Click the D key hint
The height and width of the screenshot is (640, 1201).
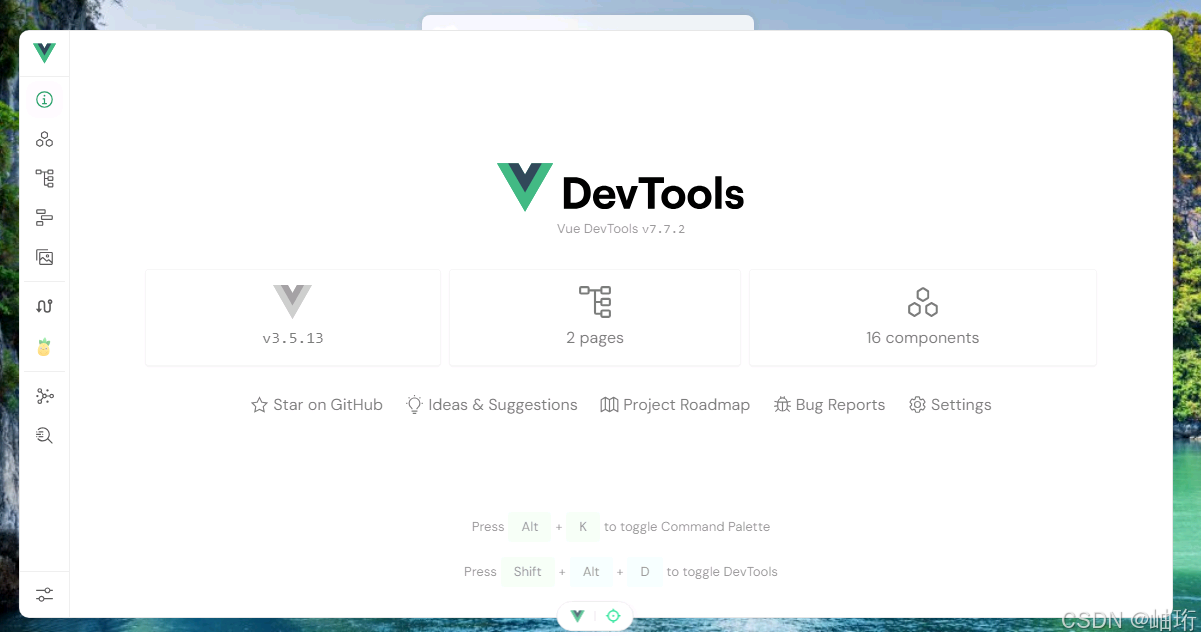tap(645, 572)
